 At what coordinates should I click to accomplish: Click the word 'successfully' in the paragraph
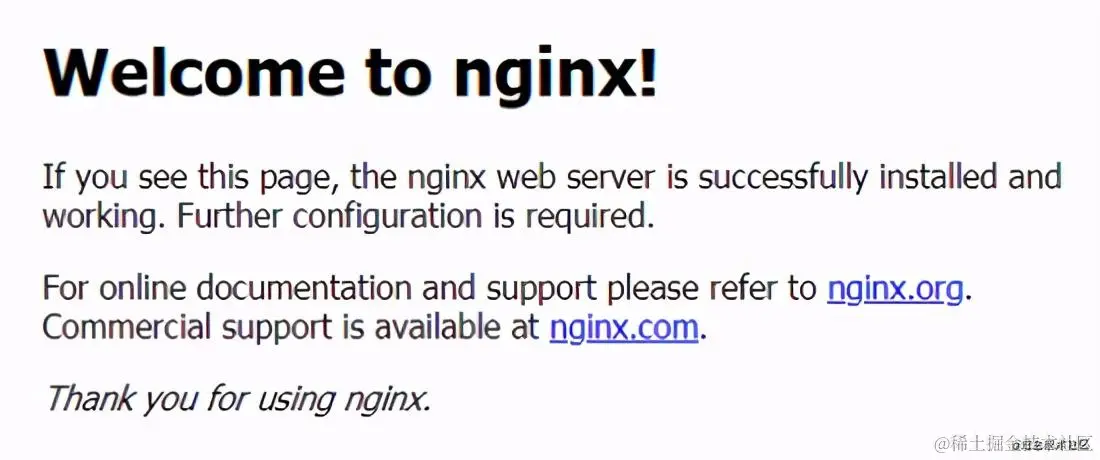[782, 179]
